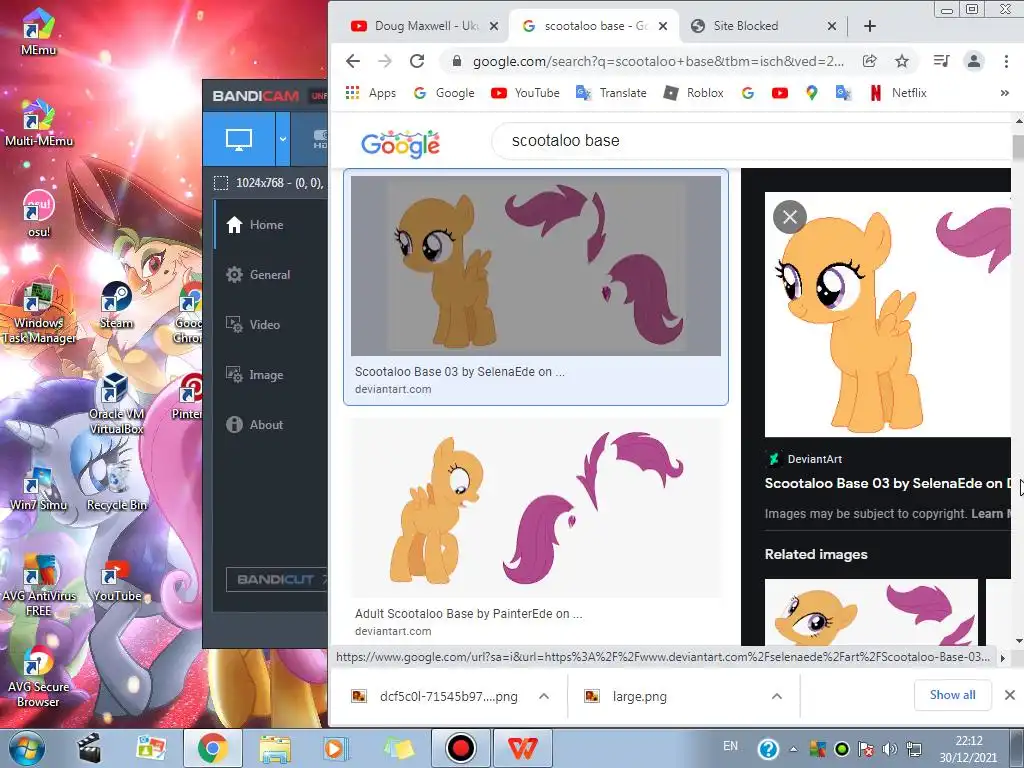Open Bandicam About section
1024x768 pixels.
tap(254, 424)
